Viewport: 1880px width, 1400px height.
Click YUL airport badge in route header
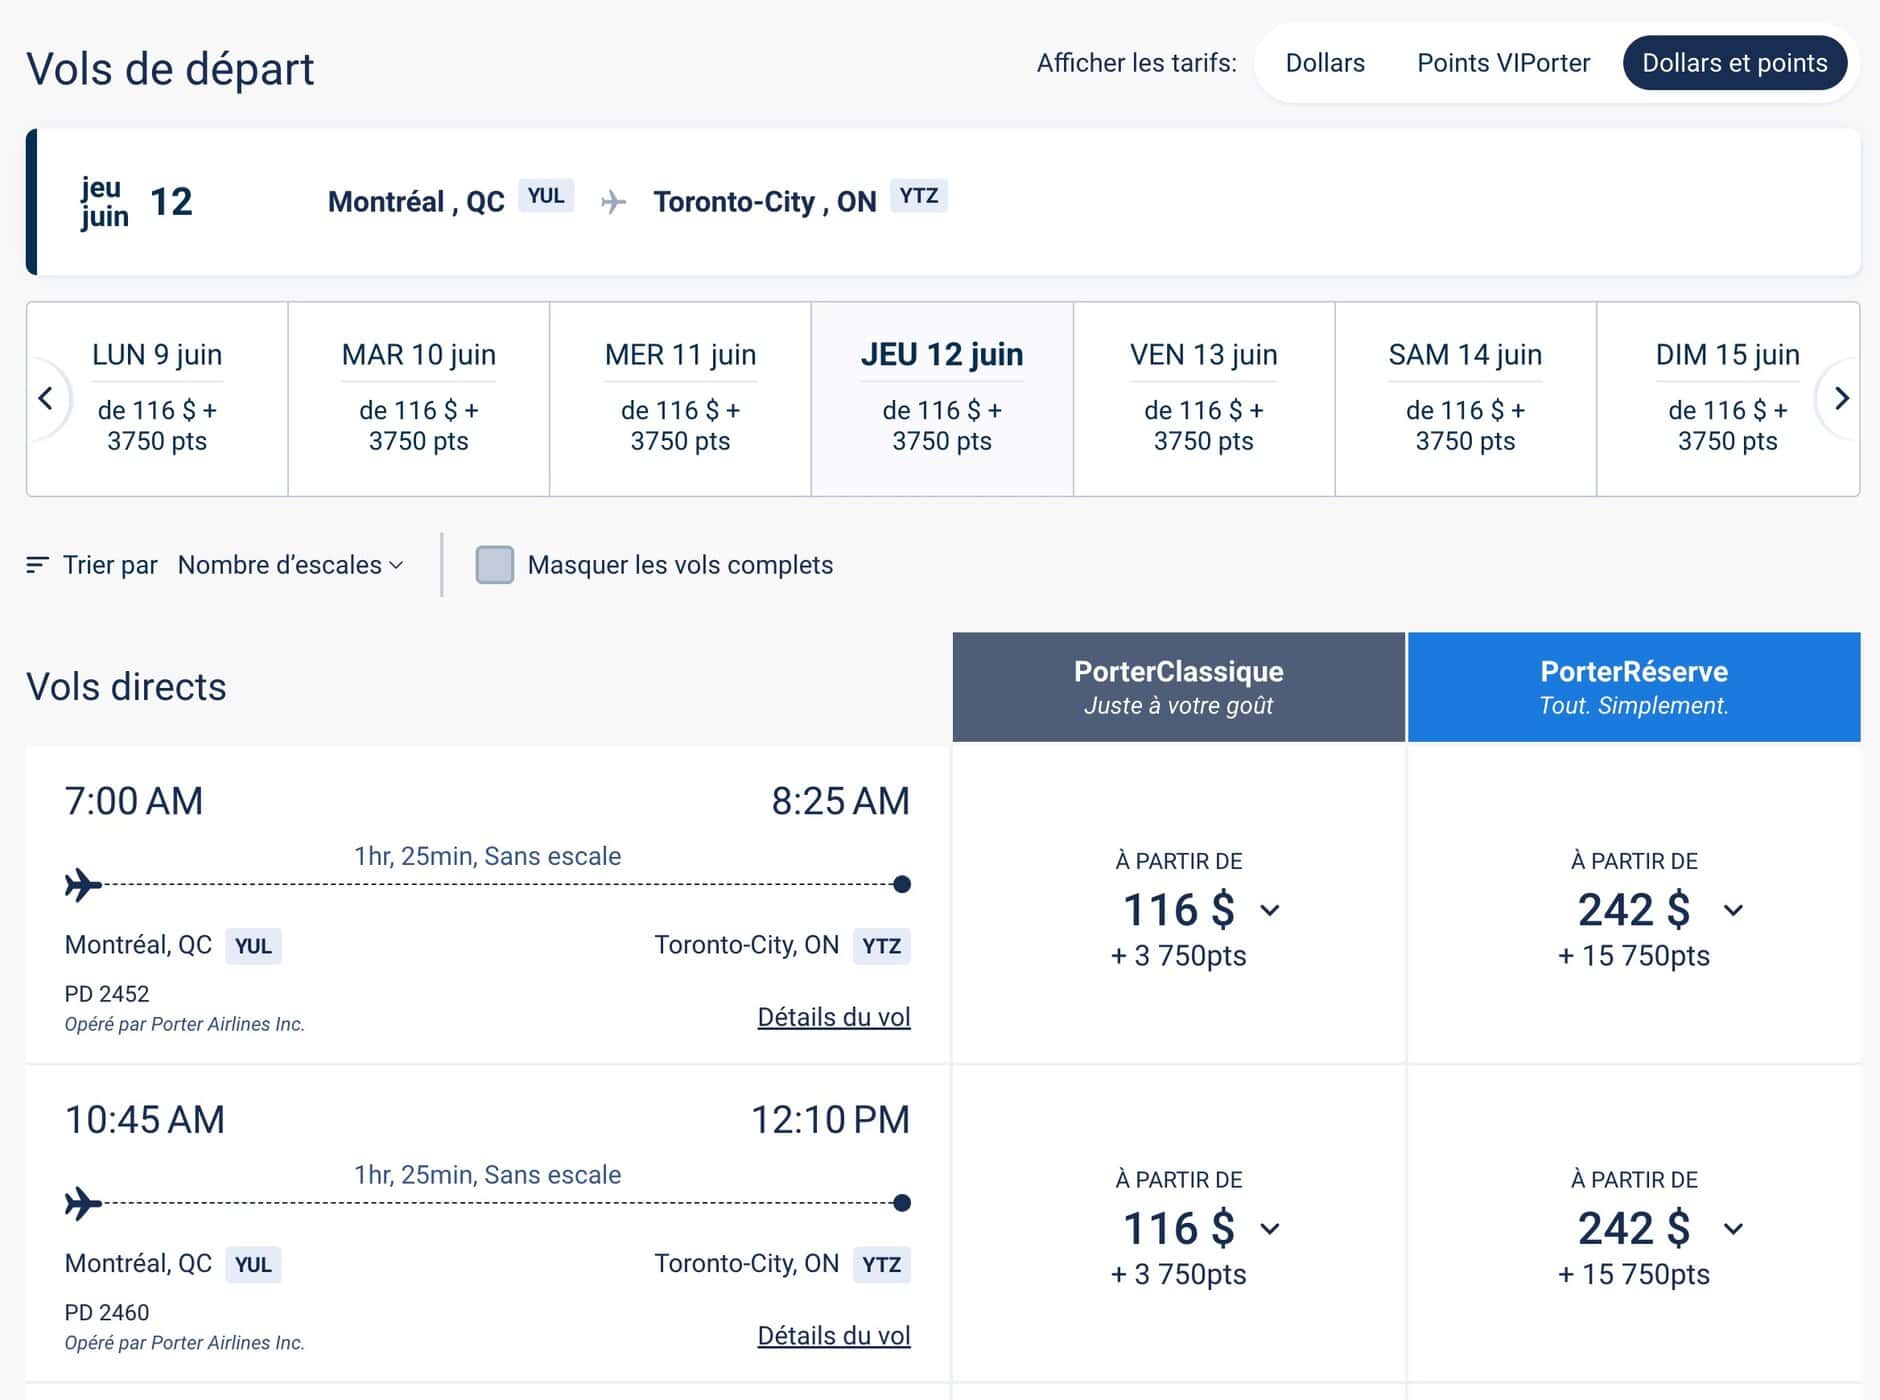(546, 196)
